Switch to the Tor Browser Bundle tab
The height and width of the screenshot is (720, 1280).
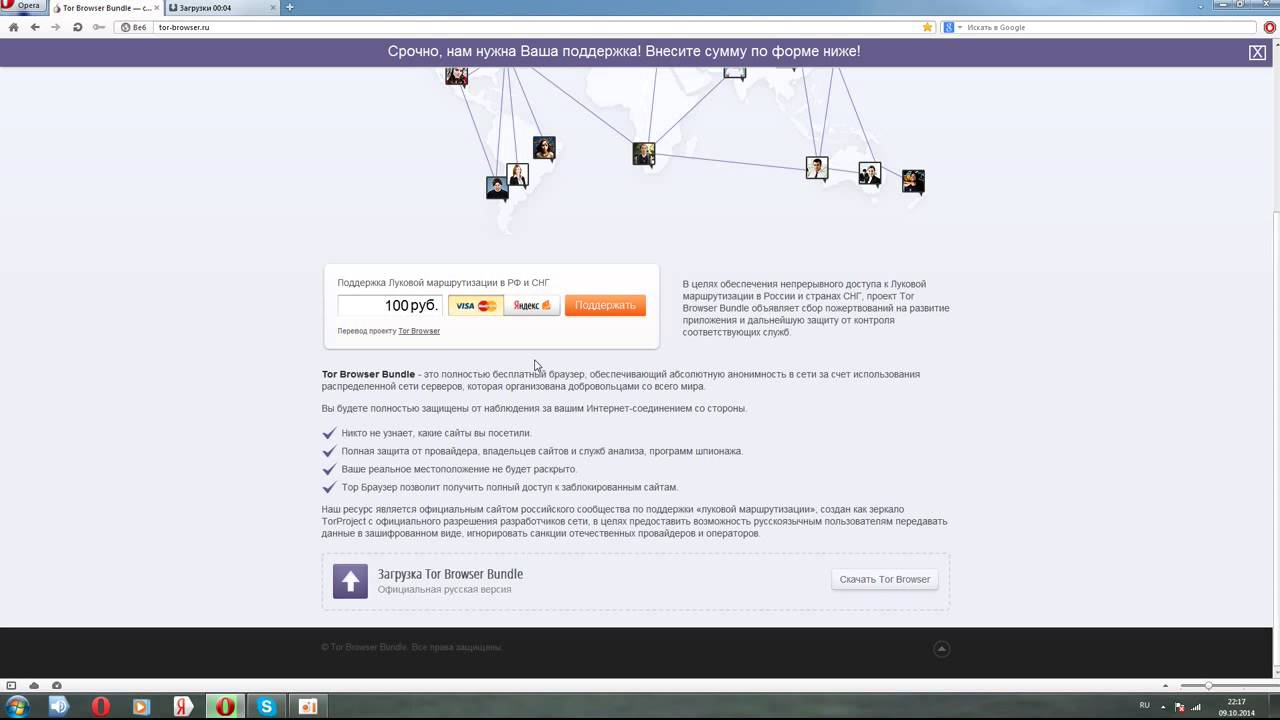coord(106,7)
